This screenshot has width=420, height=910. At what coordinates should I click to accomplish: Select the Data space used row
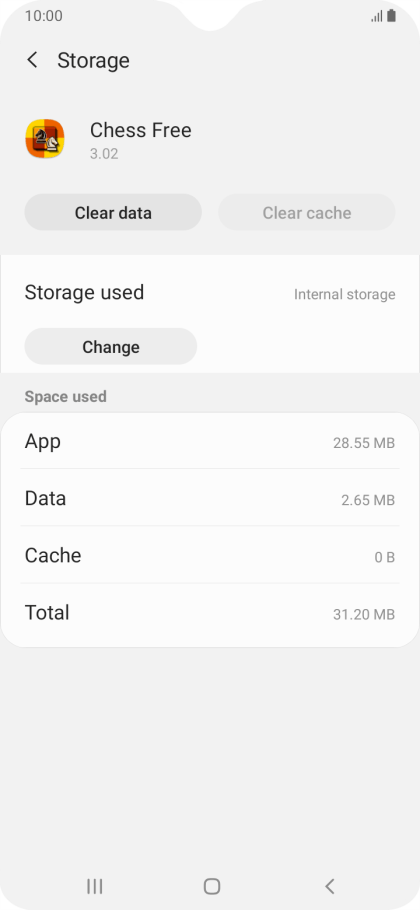point(210,499)
